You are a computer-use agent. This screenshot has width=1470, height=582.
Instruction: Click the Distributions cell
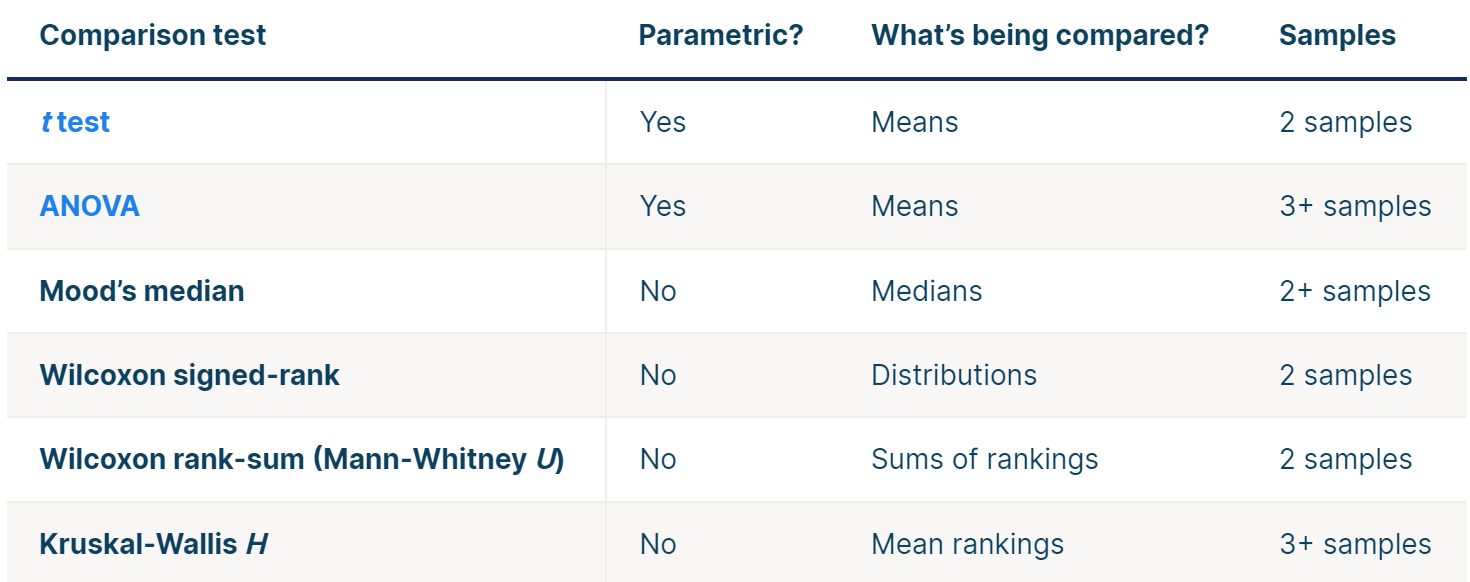coord(954,375)
